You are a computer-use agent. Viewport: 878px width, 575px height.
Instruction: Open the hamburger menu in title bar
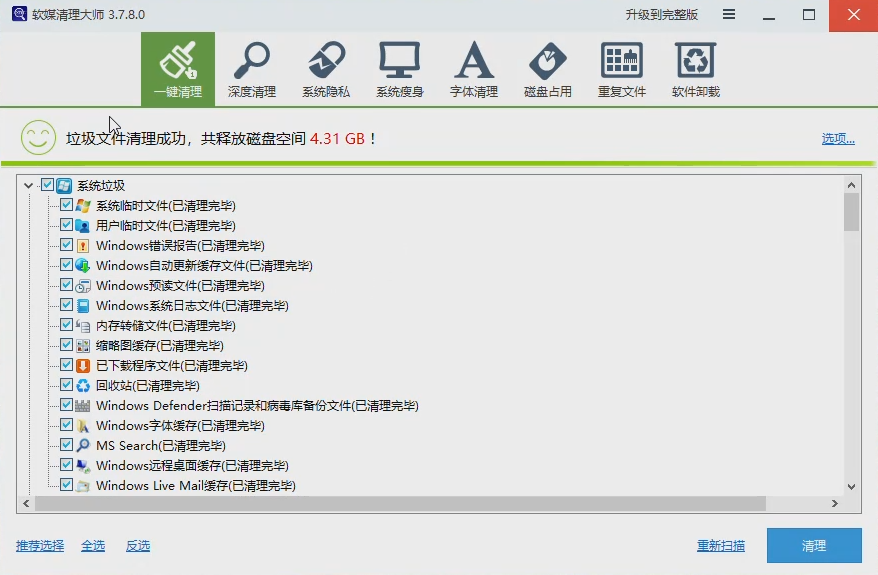tap(729, 15)
